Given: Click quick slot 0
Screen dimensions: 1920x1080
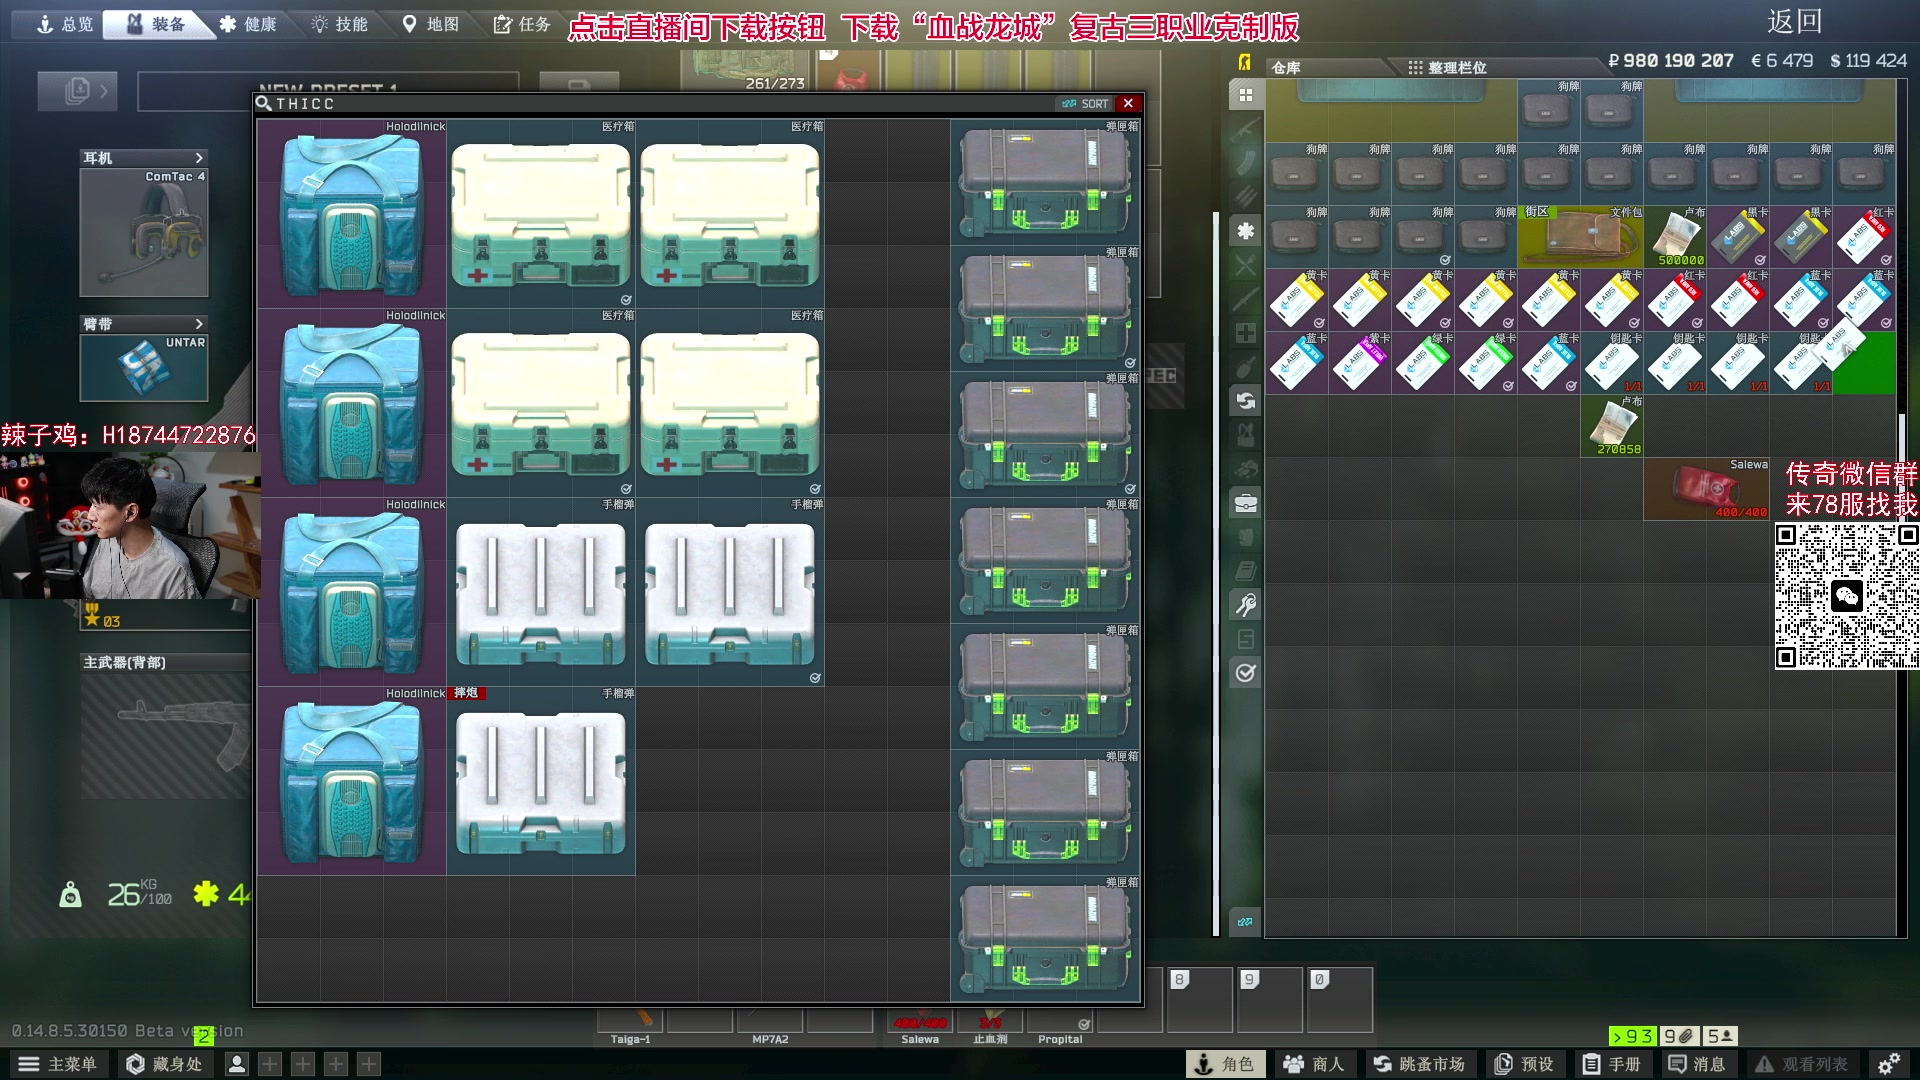Looking at the screenshot, I should tap(1340, 999).
